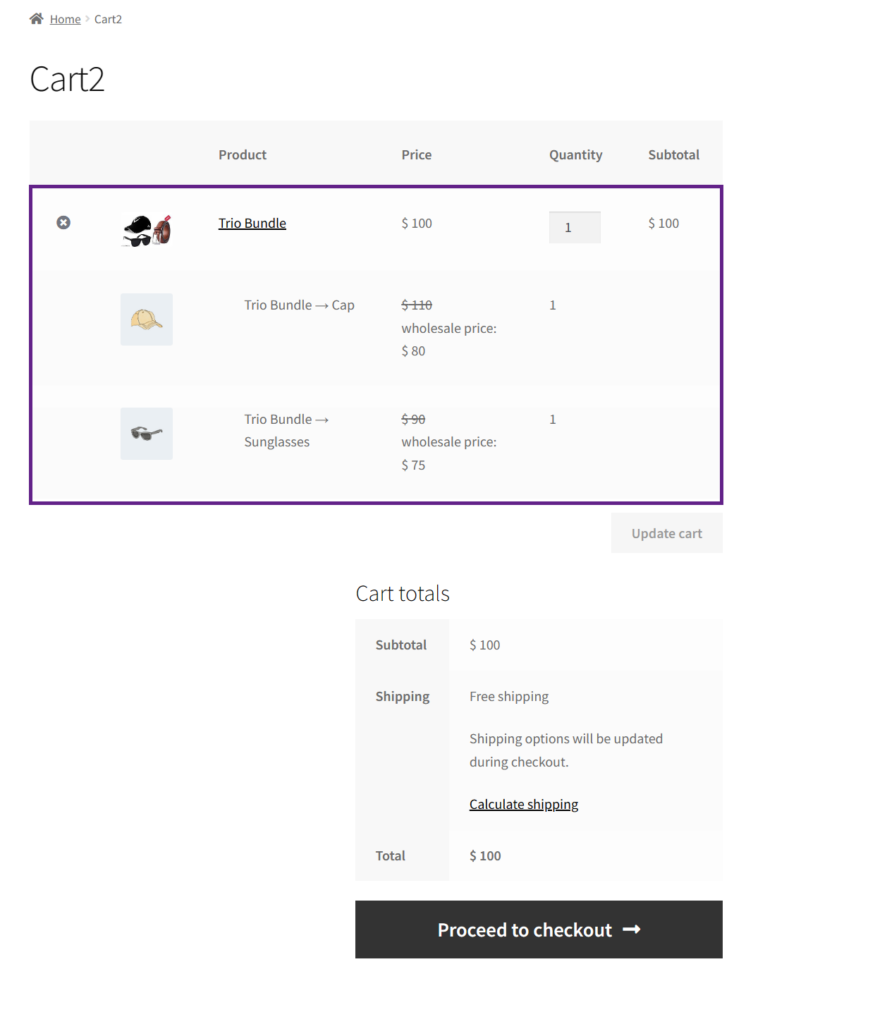The height and width of the screenshot is (1024, 875).
Task: Open the Calculate shipping link
Action: [x=524, y=804]
